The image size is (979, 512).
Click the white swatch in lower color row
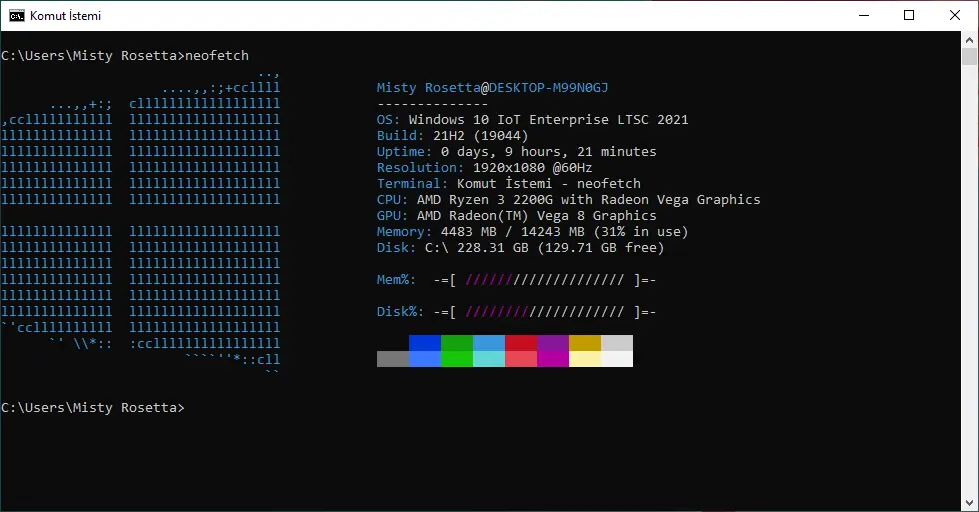(x=617, y=359)
